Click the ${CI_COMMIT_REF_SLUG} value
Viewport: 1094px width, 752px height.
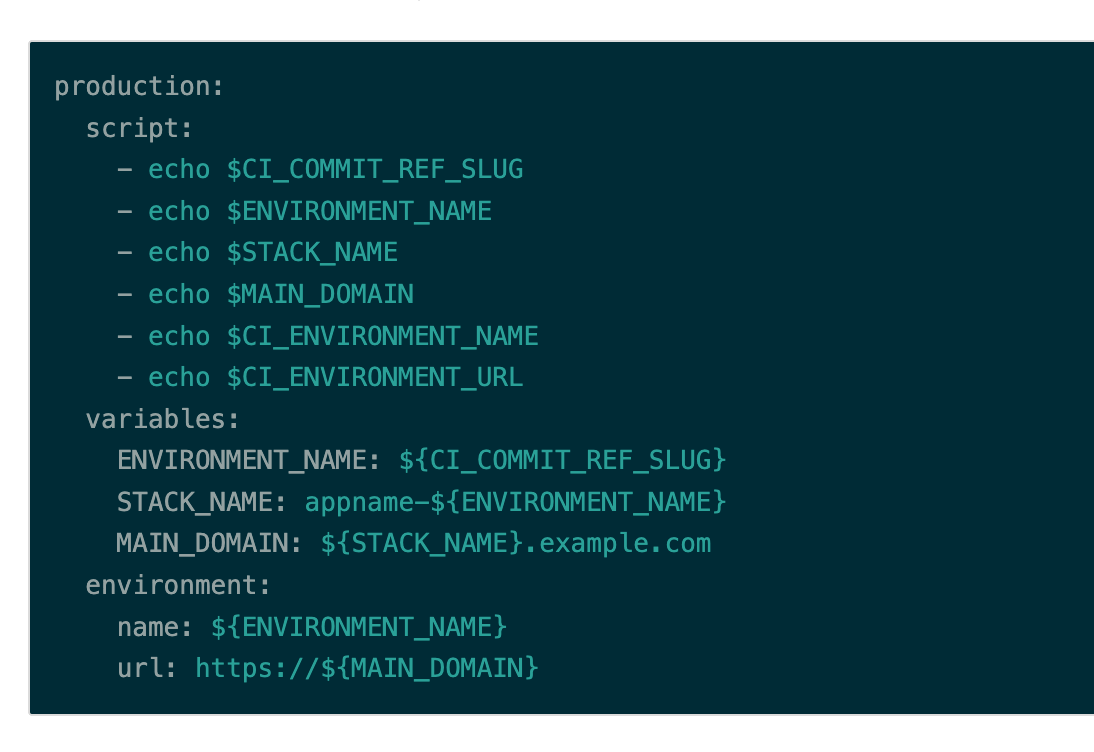point(563,461)
